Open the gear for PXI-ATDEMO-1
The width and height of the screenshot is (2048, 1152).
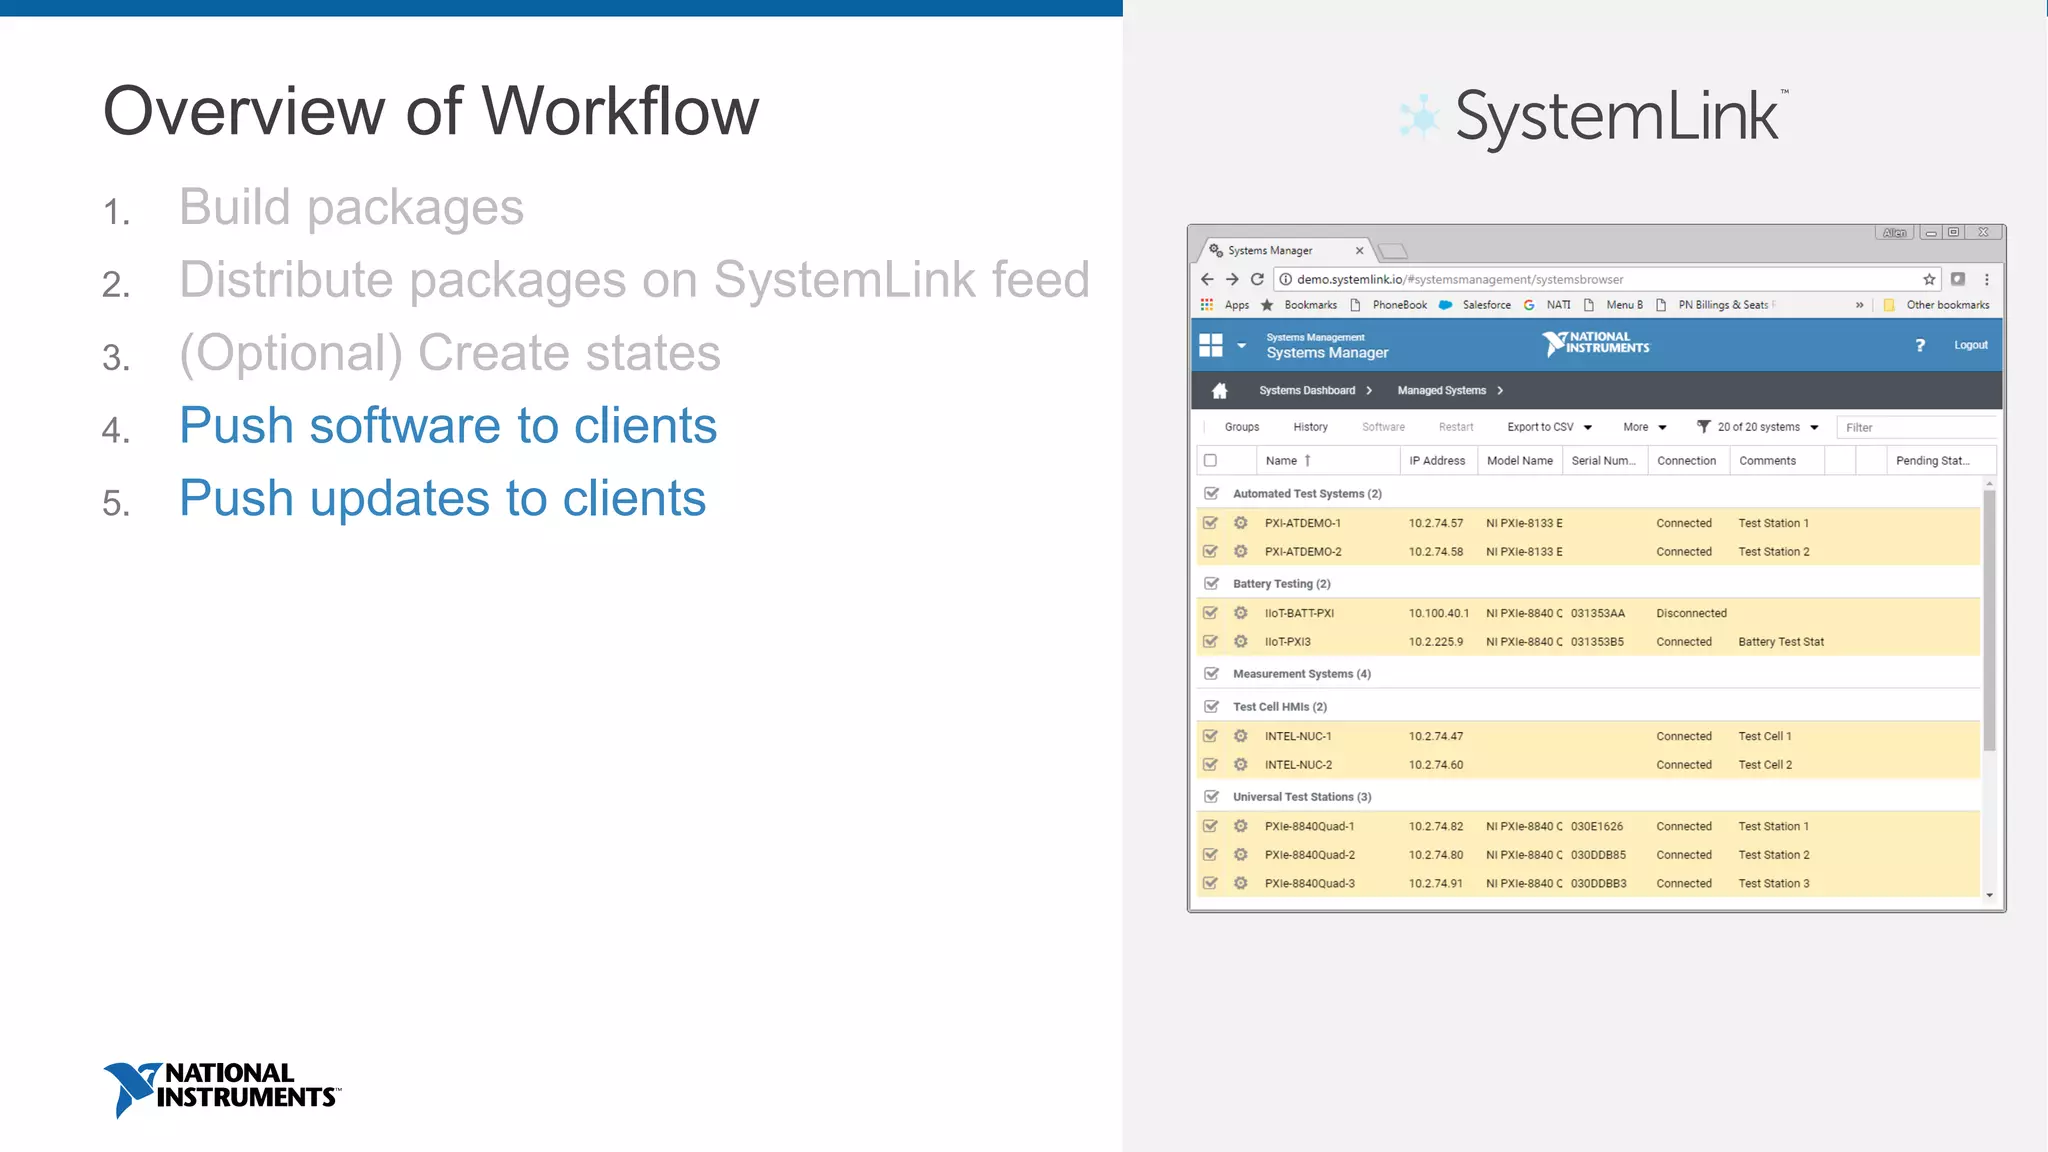[x=1241, y=523]
